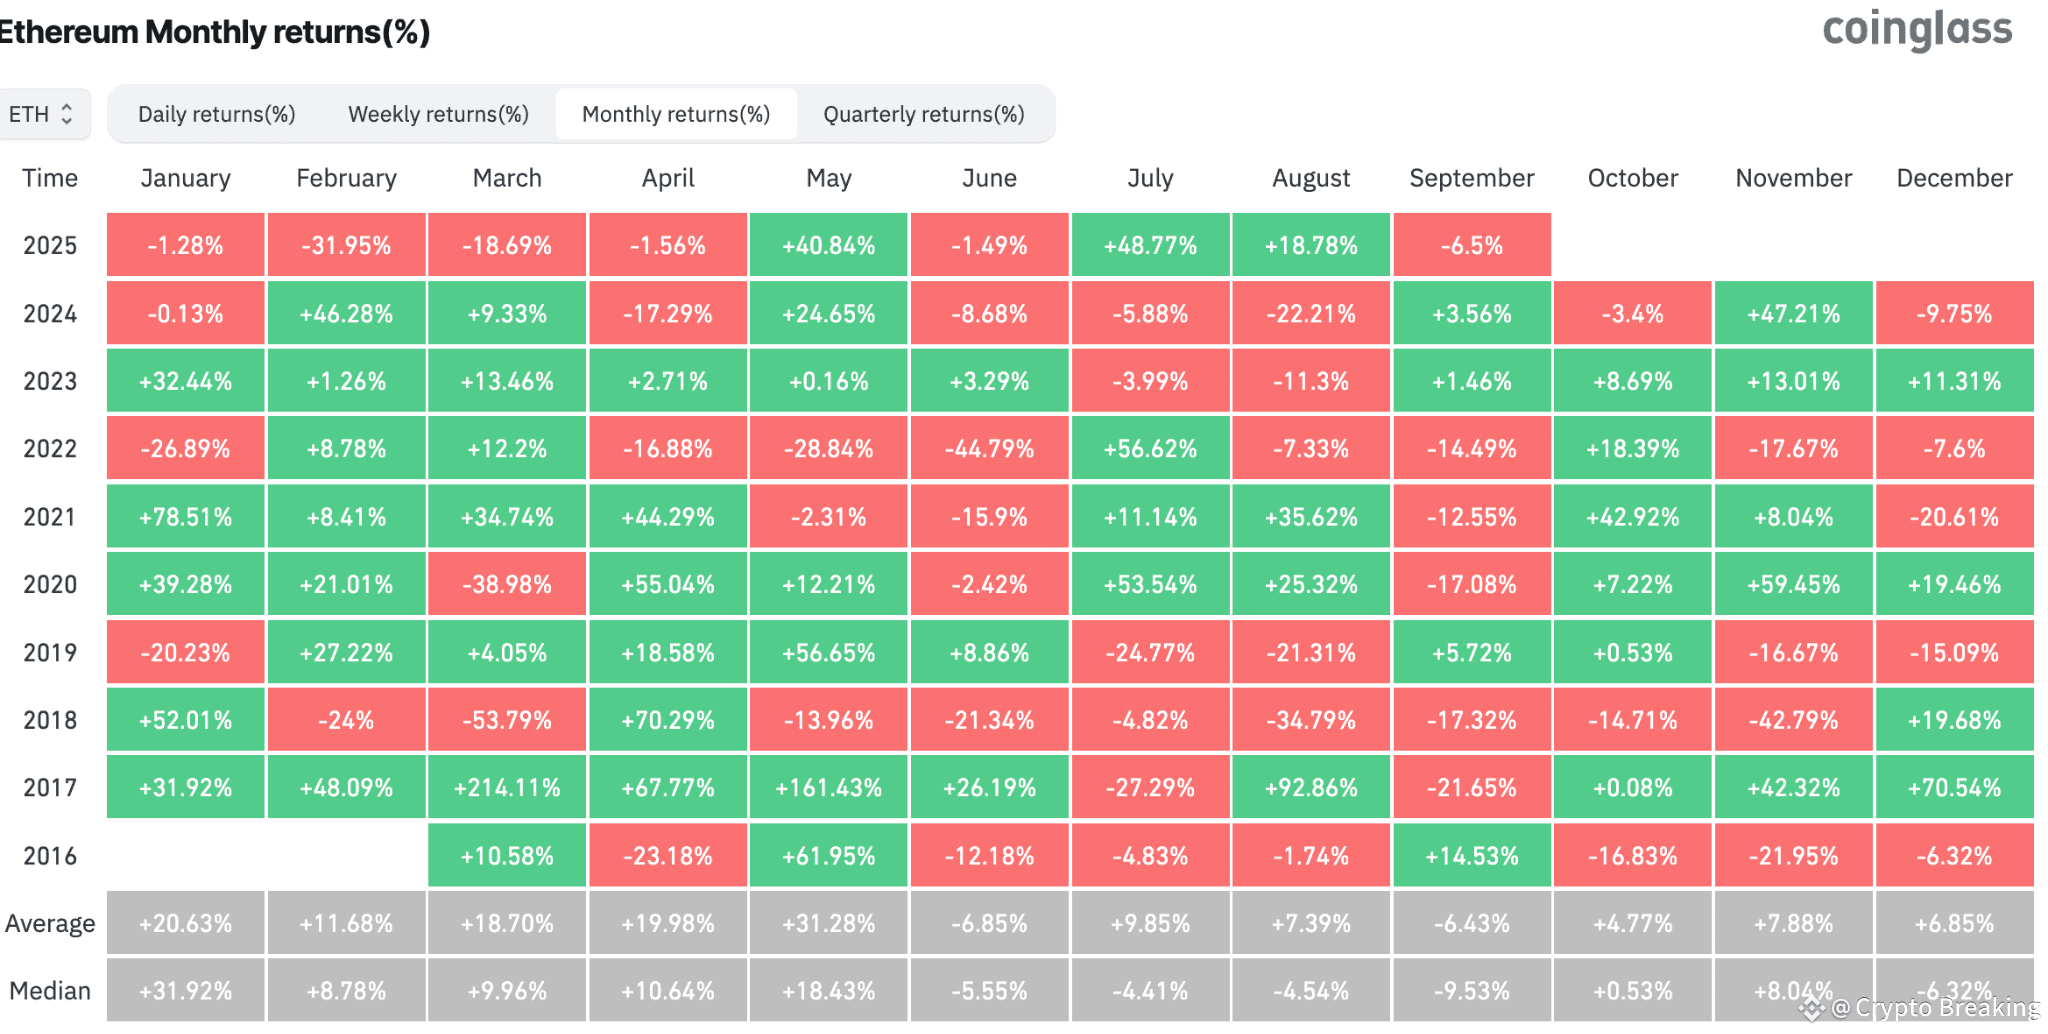Select the 2017 March +214.11% cell
The width and height of the screenshot is (2048, 1034).
coord(507,788)
